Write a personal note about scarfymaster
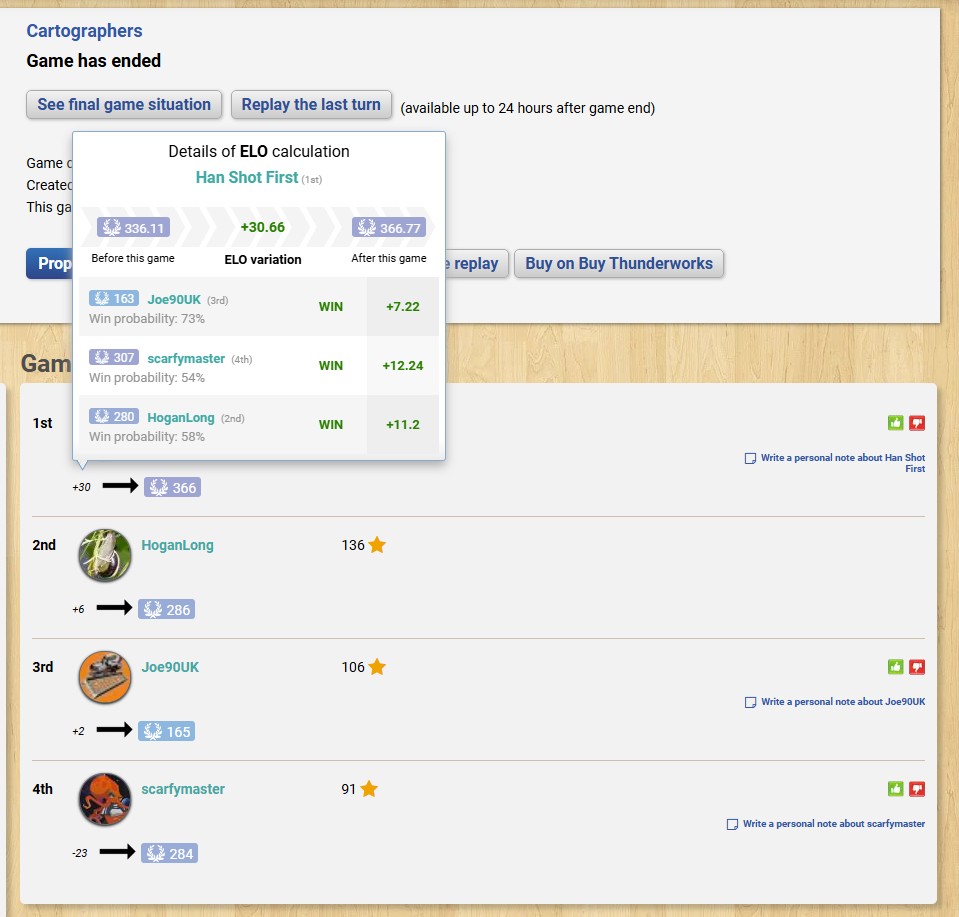This screenshot has height=917, width=959. (x=826, y=824)
